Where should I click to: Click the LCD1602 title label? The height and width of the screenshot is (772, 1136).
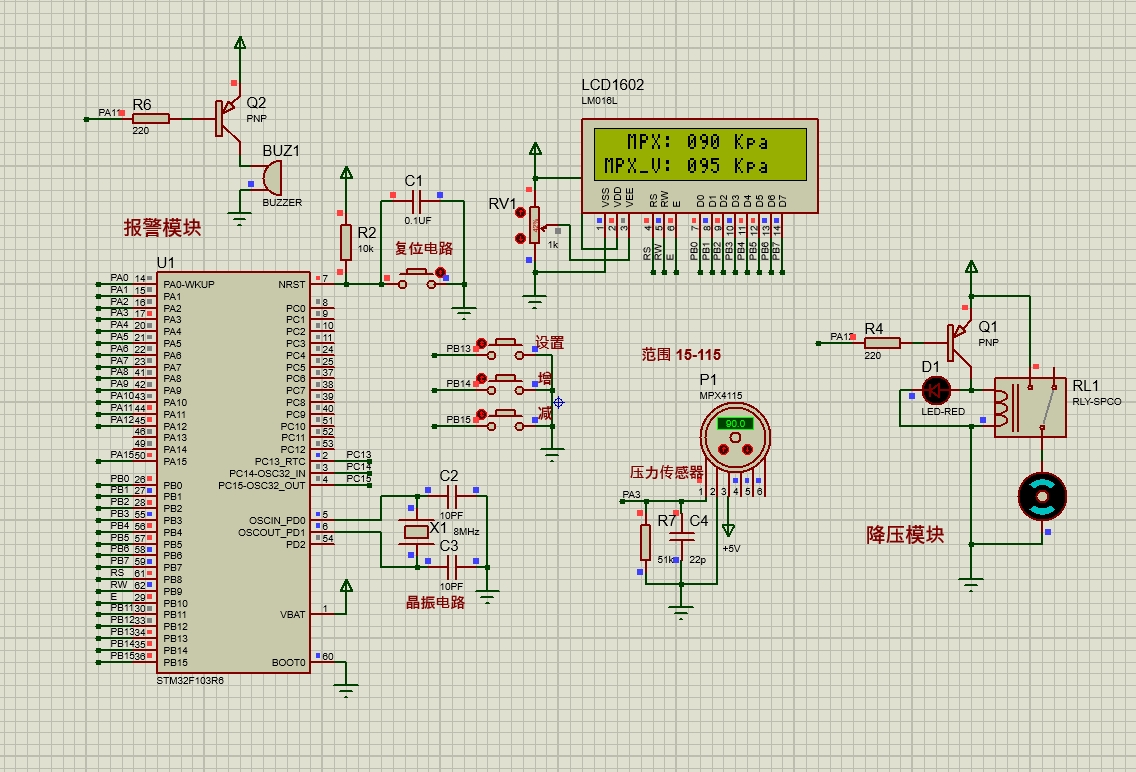(x=612, y=85)
